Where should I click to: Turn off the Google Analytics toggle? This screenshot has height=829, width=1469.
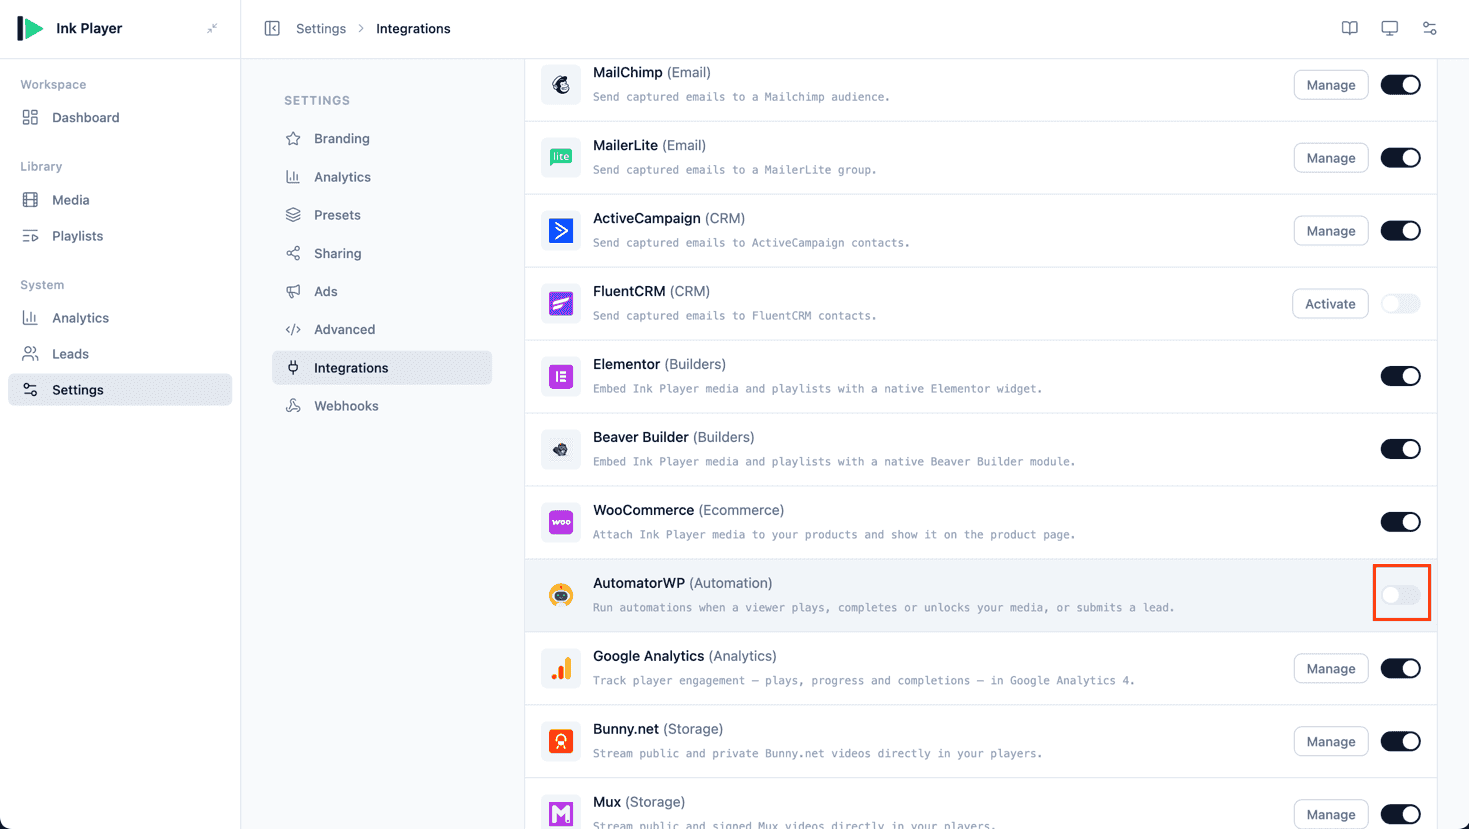tap(1400, 668)
